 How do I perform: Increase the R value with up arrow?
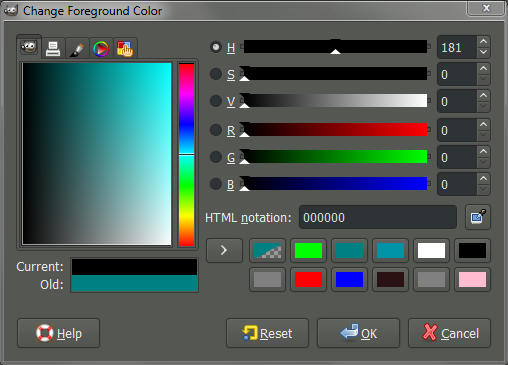click(483, 125)
